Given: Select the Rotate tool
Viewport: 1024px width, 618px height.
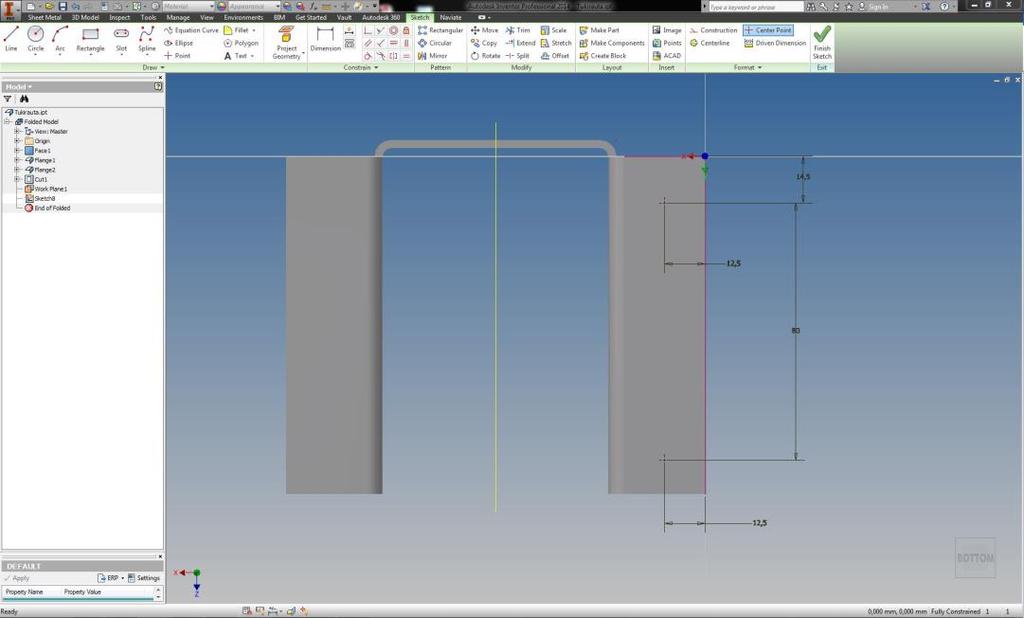Looking at the screenshot, I should coord(485,56).
